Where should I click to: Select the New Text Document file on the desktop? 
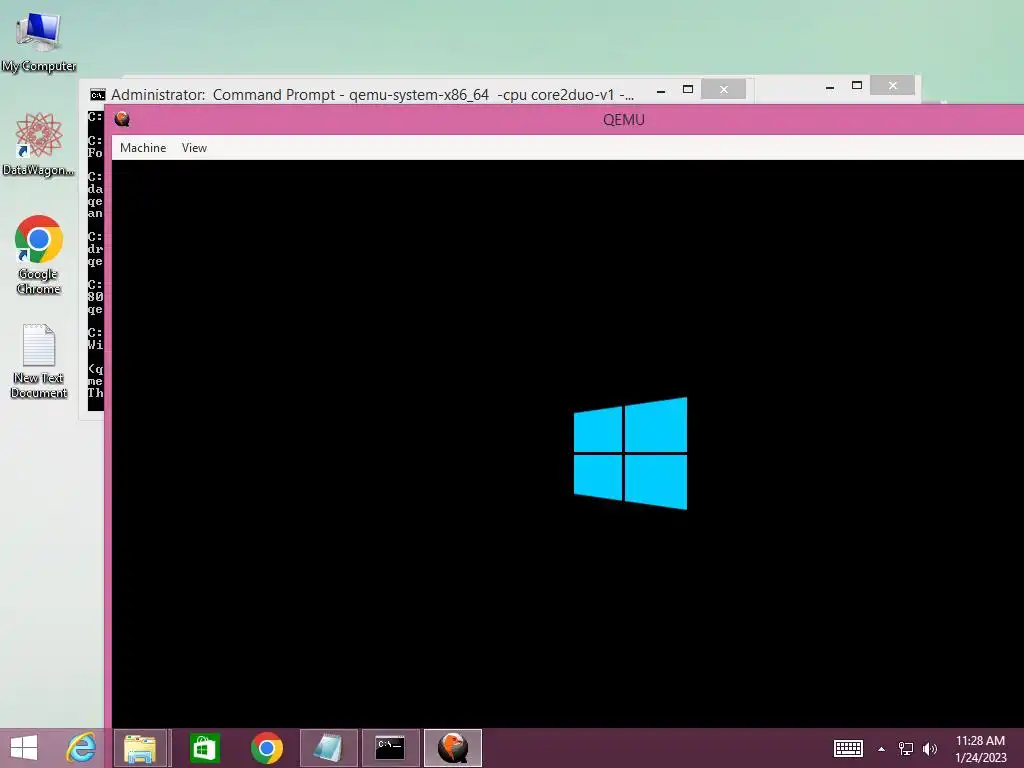click(x=39, y=360)
